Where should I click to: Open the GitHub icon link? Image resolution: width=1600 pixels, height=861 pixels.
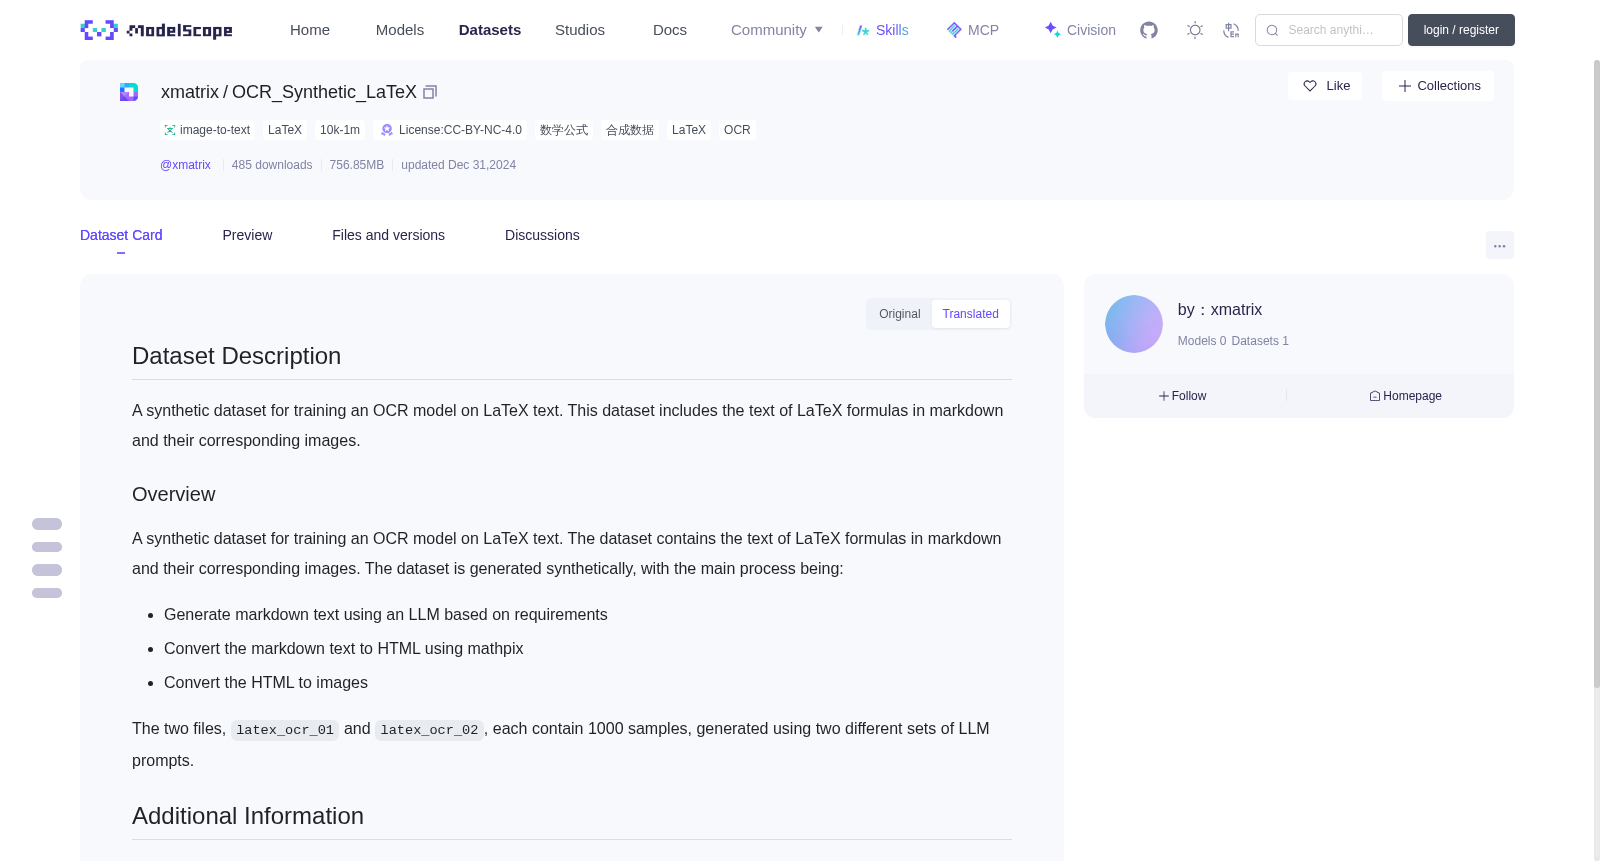[x=1149, y=30]
